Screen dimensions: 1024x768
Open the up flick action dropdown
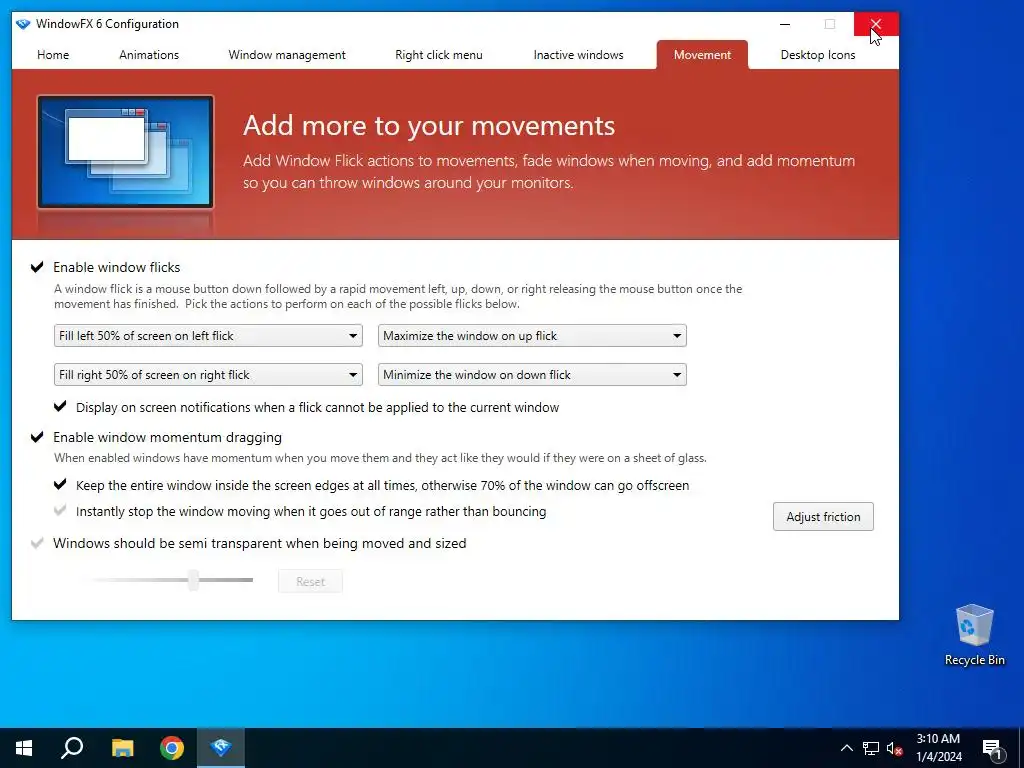[x=532, y=336]
